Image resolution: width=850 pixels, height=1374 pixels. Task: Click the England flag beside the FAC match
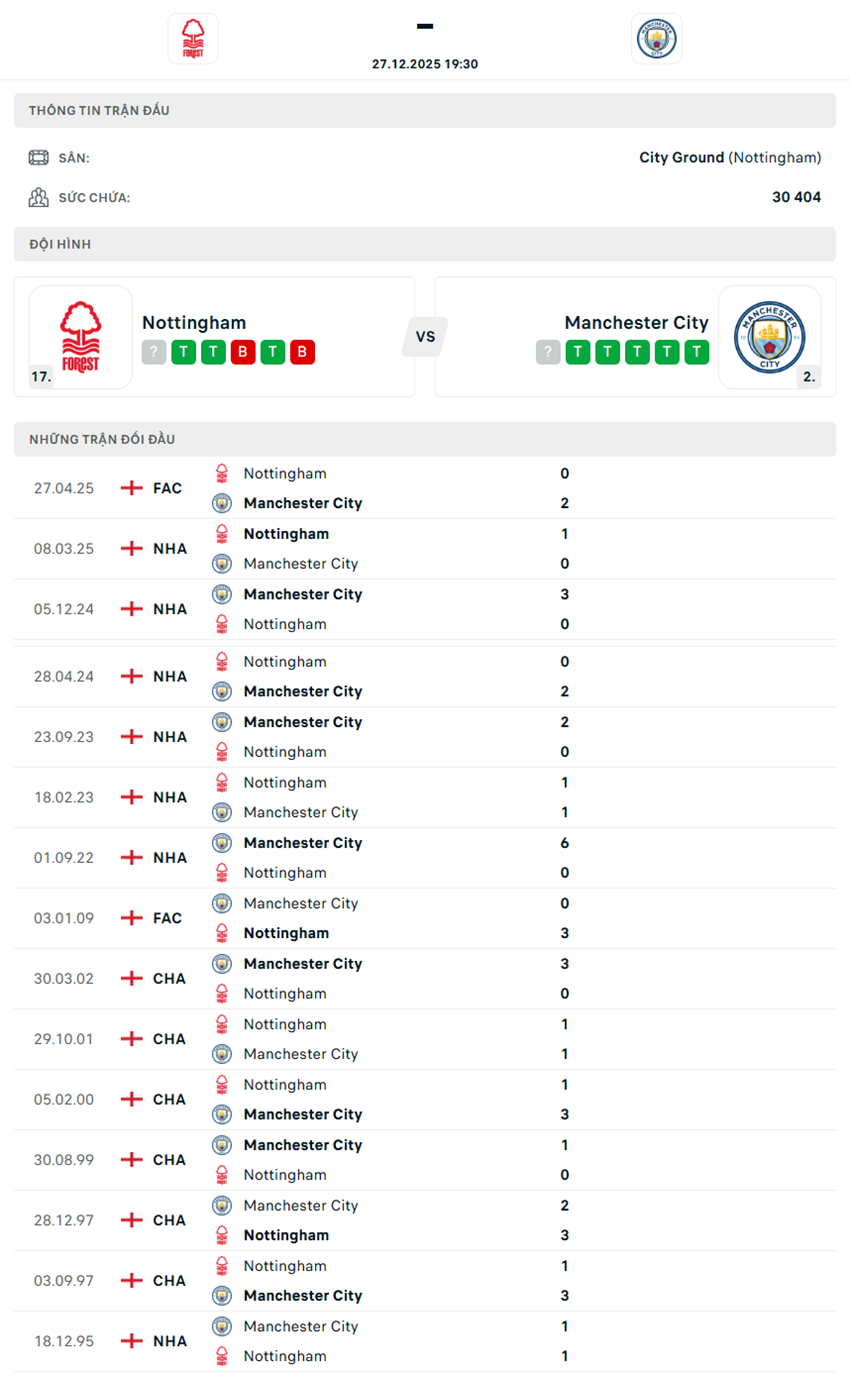tap(131, 488)
